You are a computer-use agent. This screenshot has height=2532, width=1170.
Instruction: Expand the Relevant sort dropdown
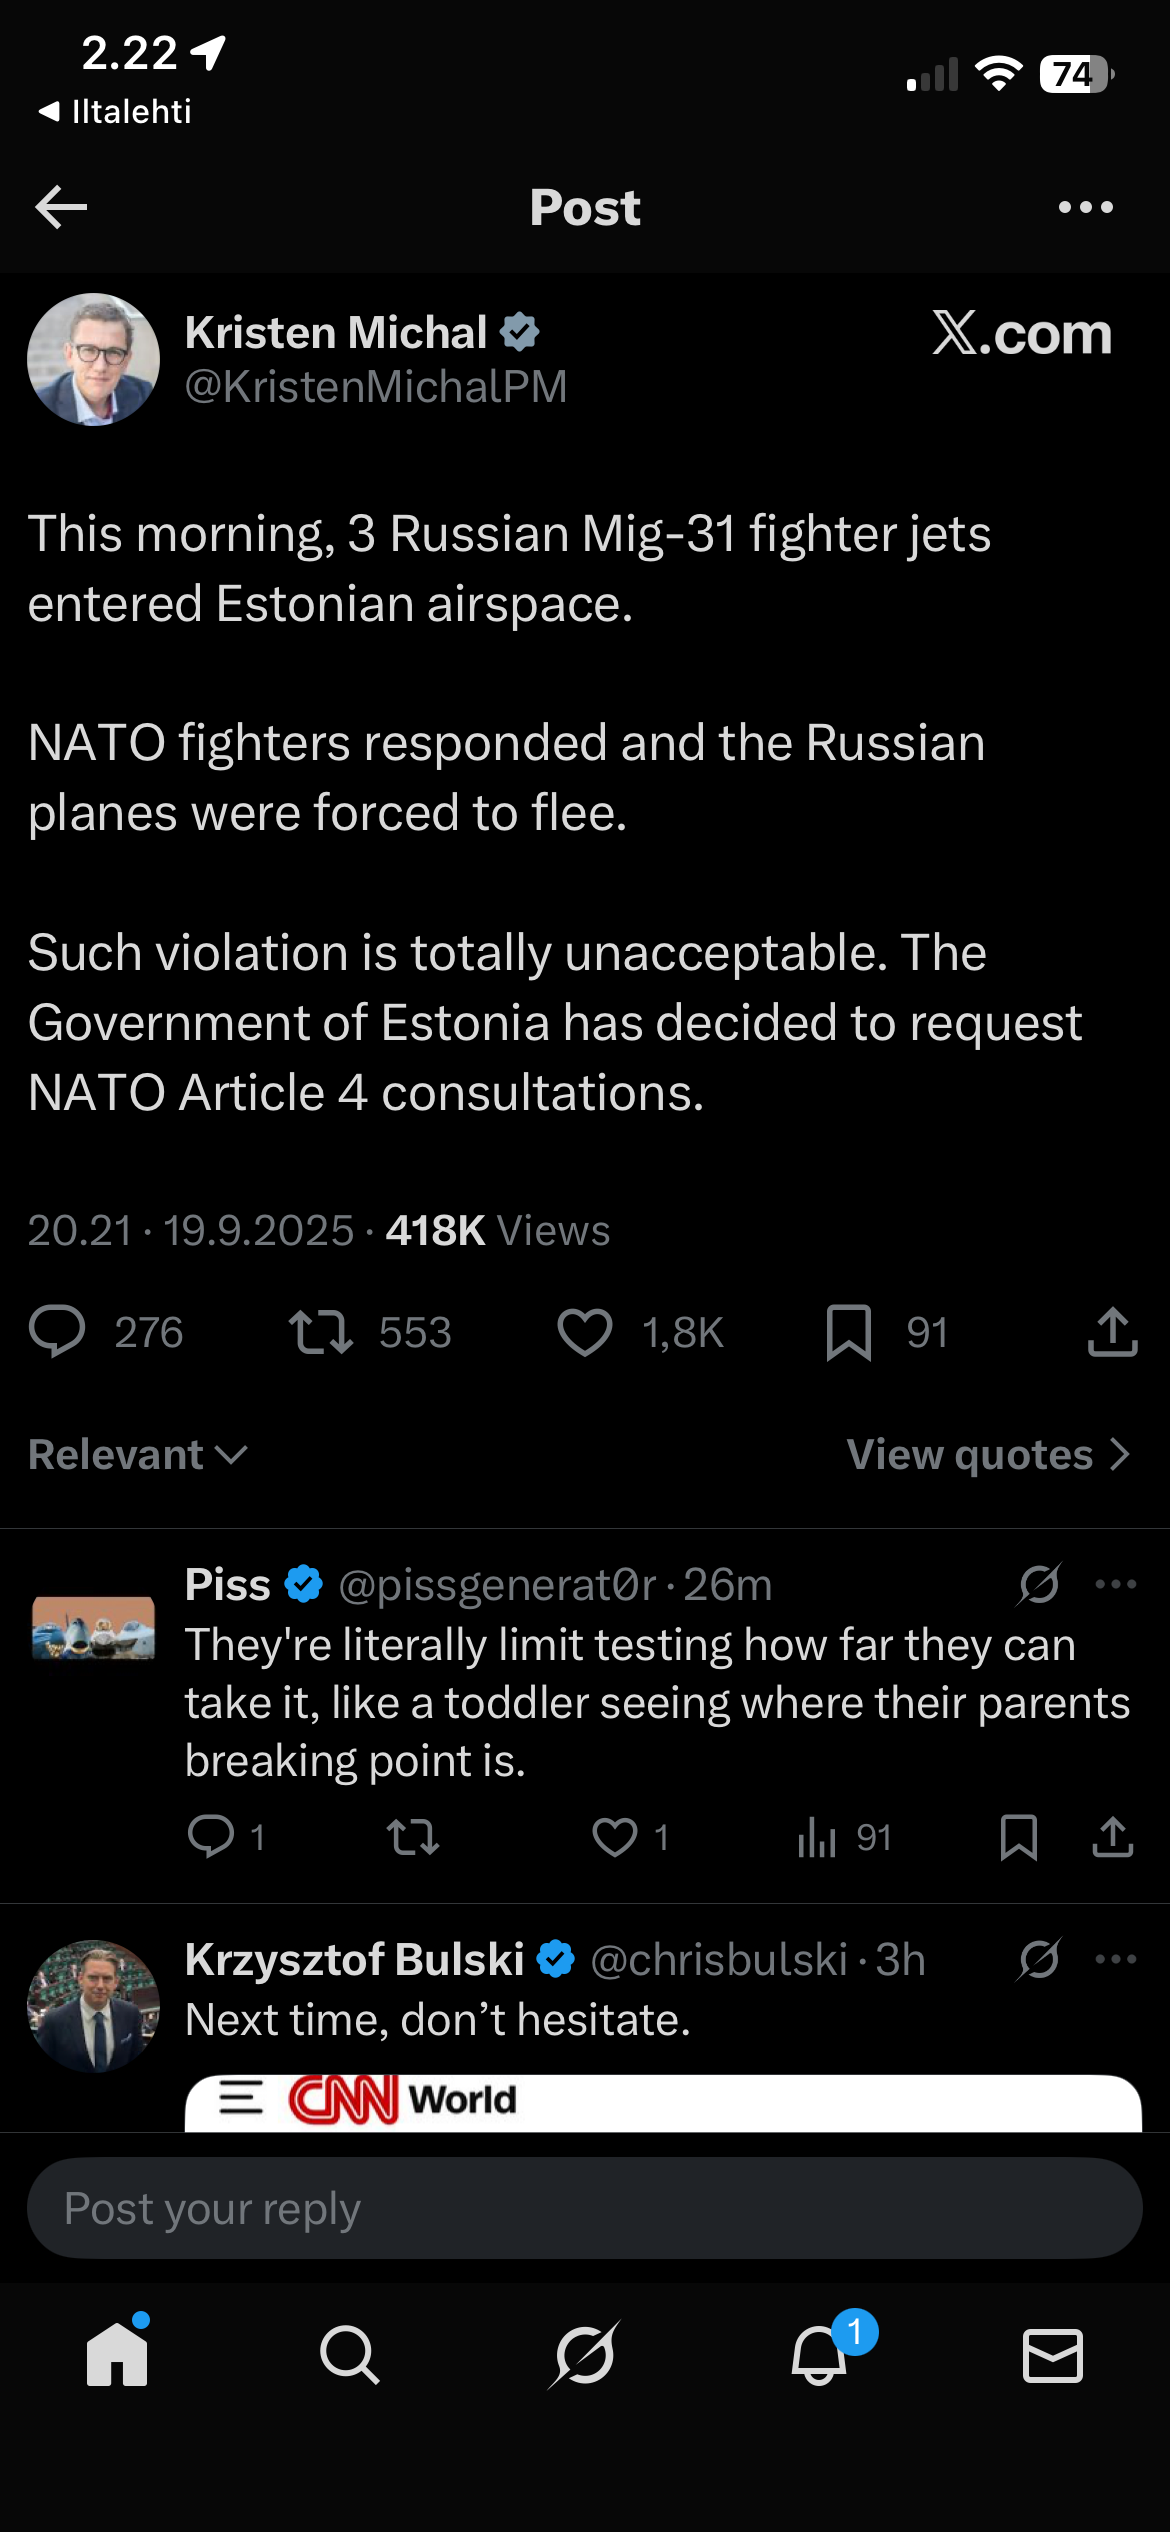point(137,1455)
